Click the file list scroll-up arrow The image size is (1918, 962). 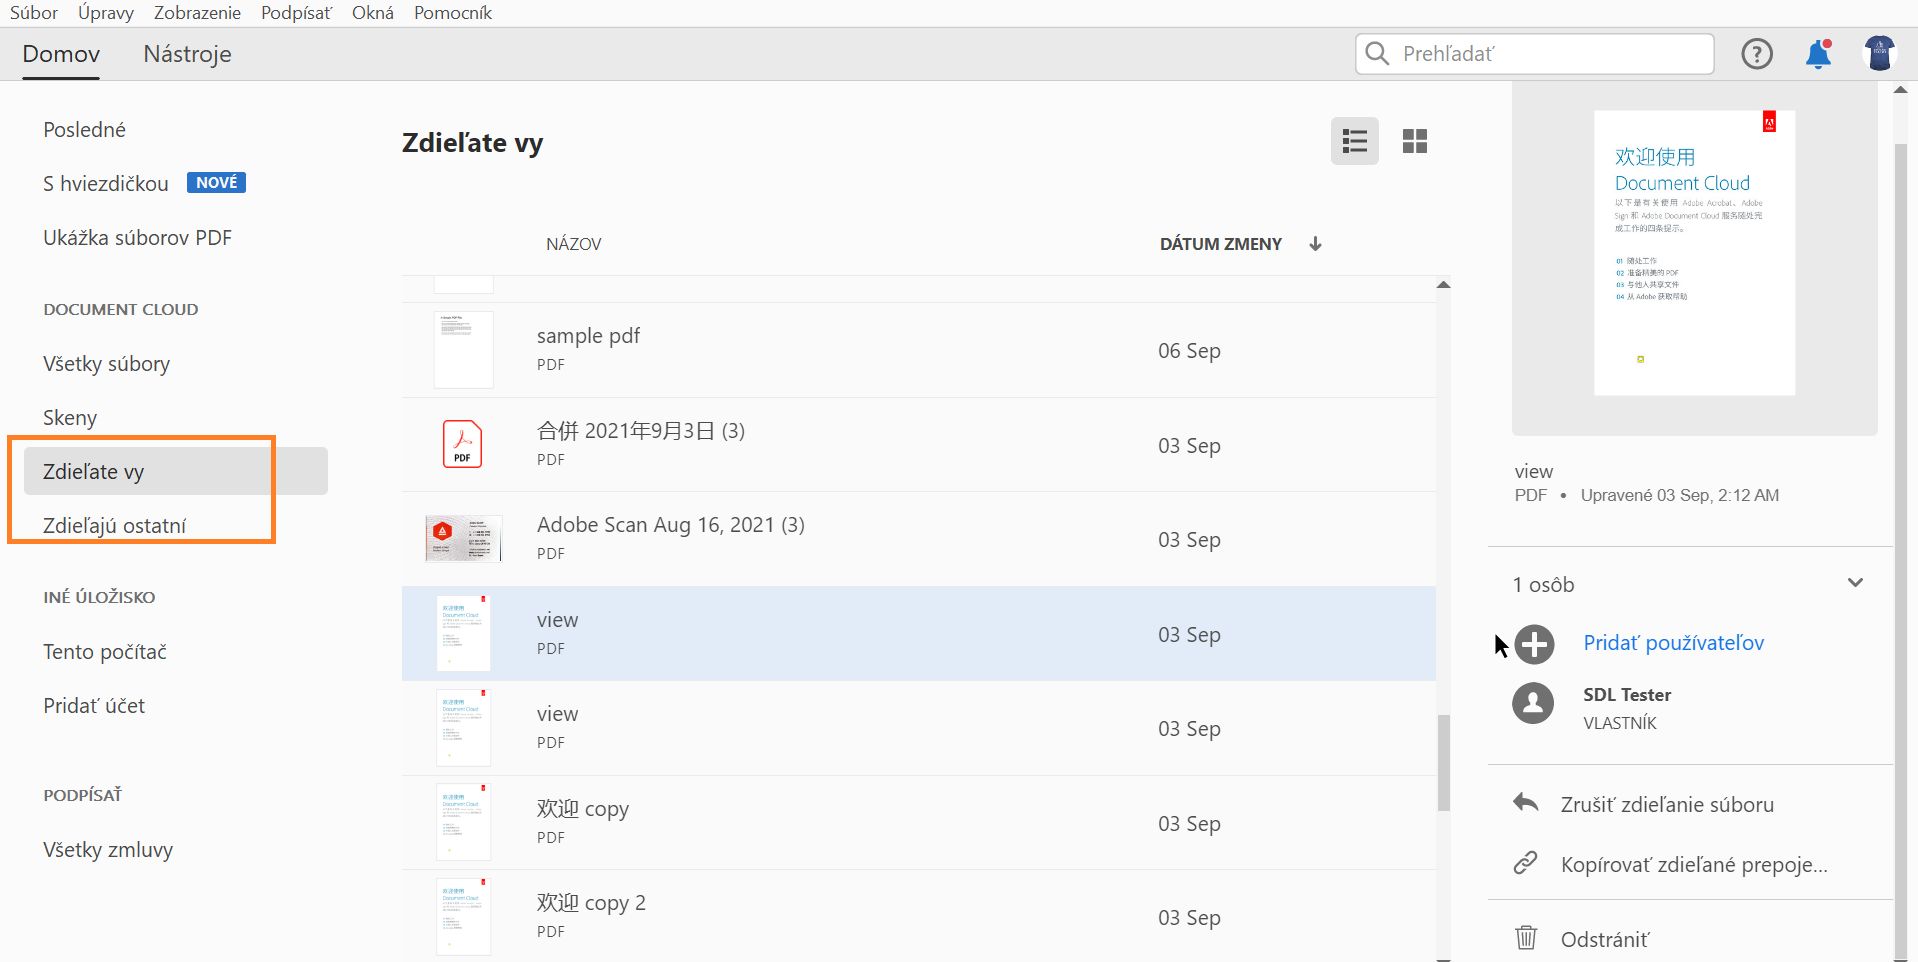click(1443, 285)
